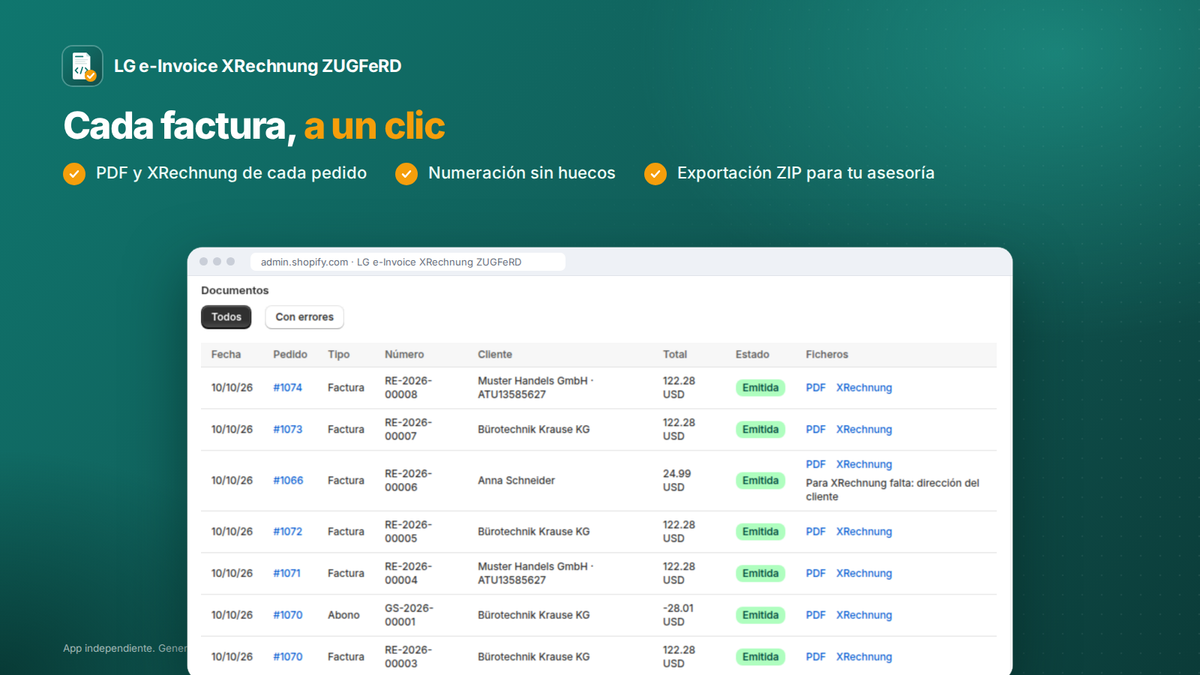Download PDF for invoice RE-2026-00003
1200x675 pixels.
[816, 658]
